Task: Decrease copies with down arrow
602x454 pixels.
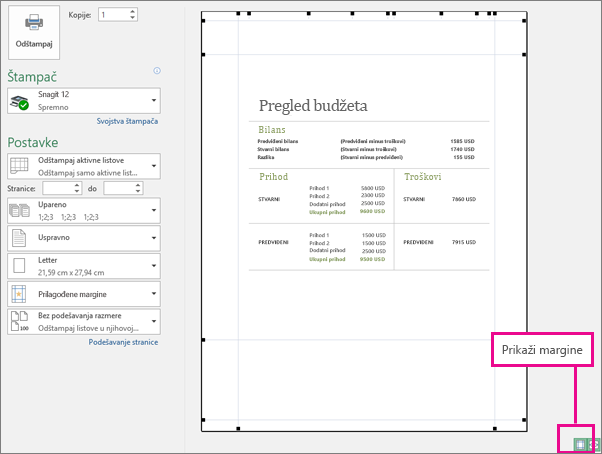Action: pos(132,18)
